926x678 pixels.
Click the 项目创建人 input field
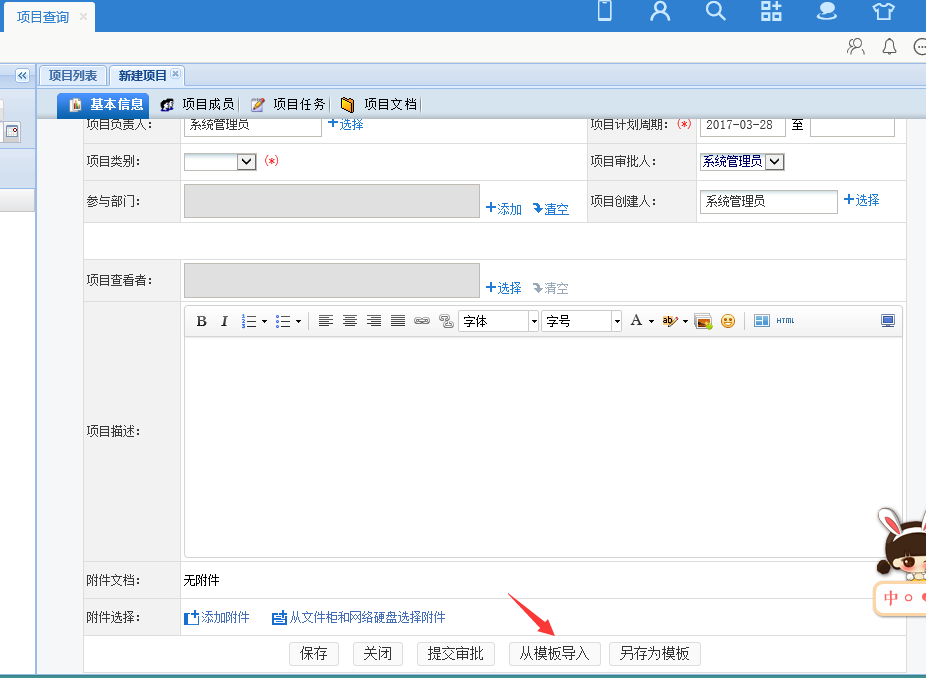point(768,201)
